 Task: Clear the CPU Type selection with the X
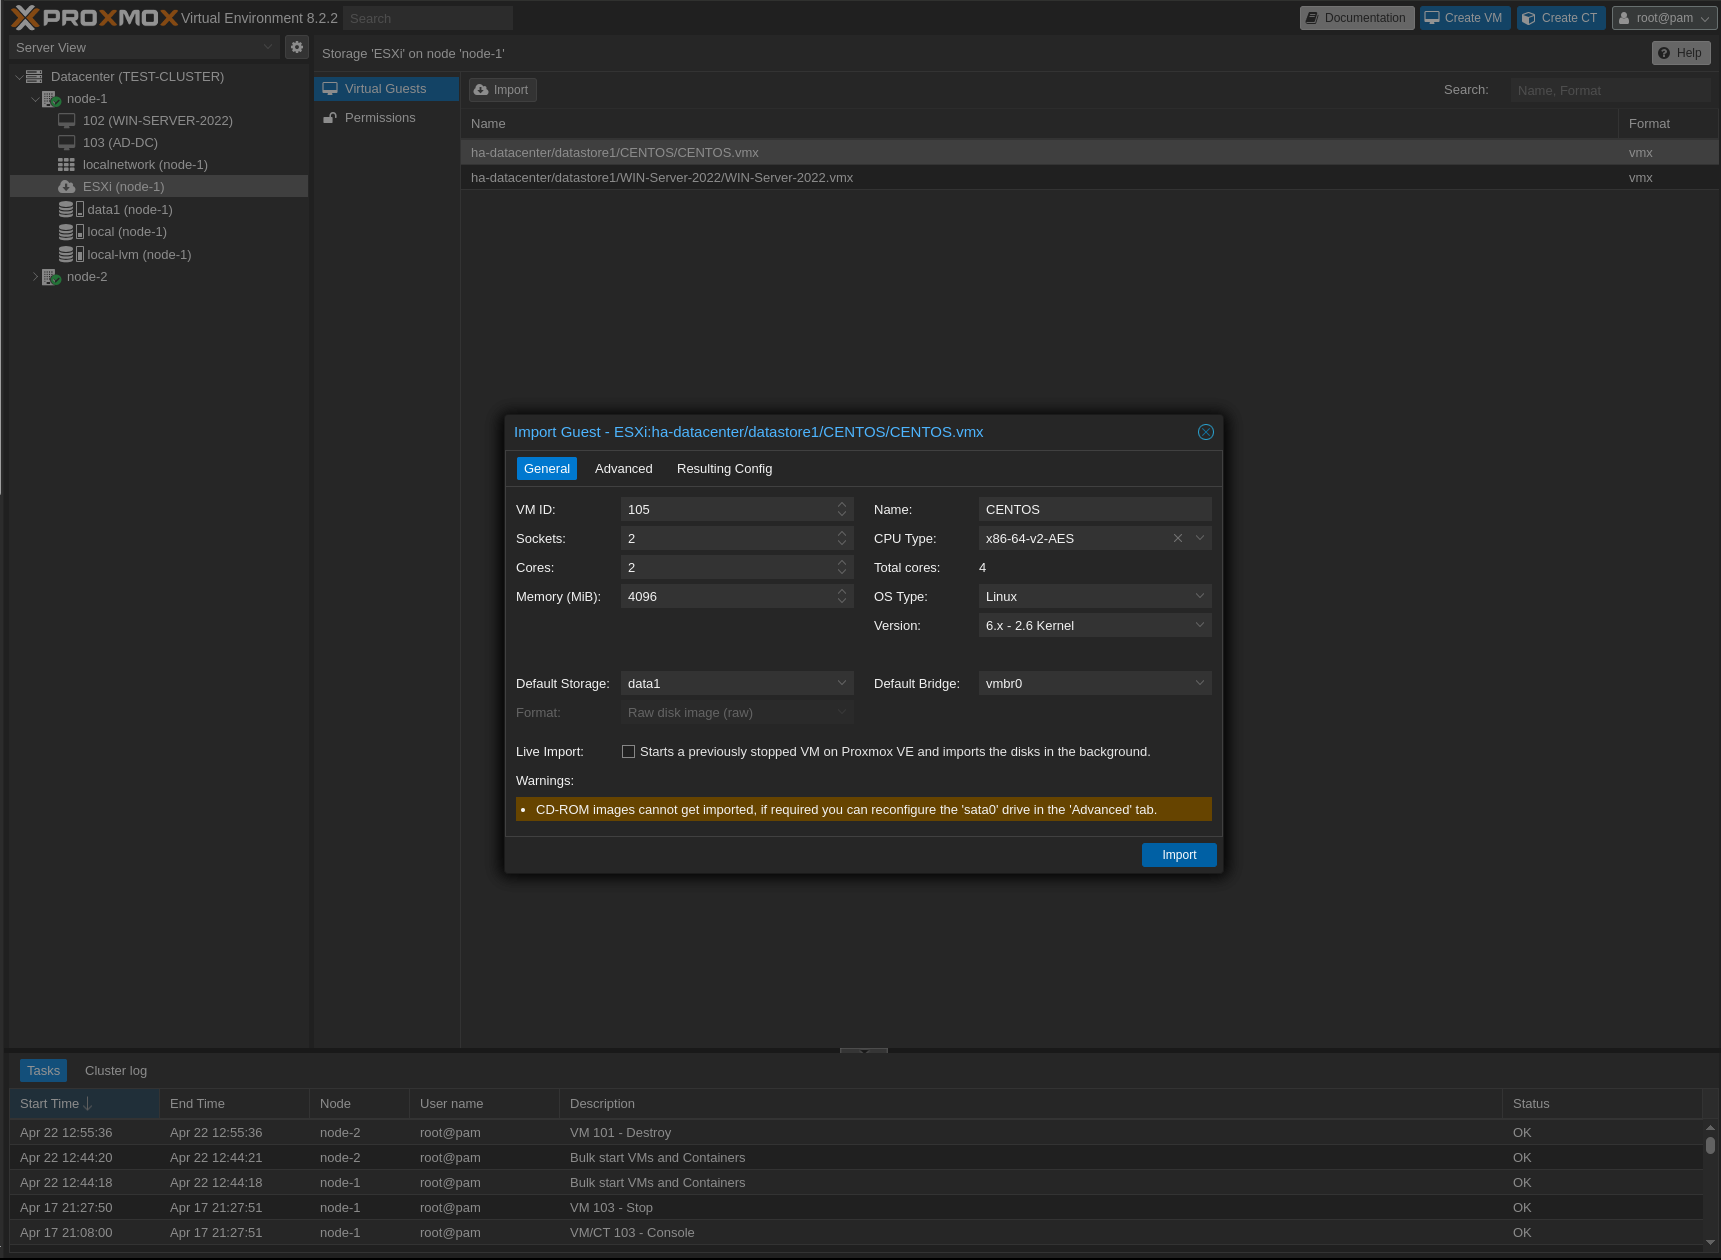click(x=1177, y=538)
